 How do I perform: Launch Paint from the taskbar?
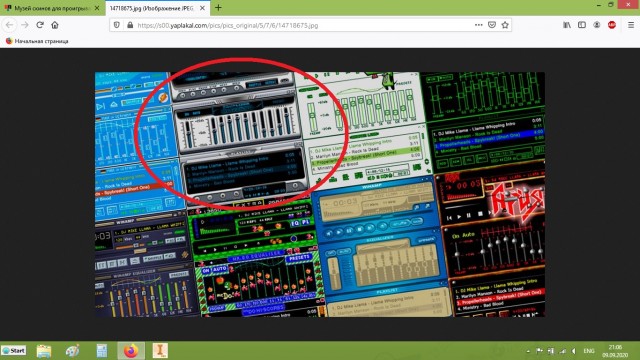click(73, 351)
